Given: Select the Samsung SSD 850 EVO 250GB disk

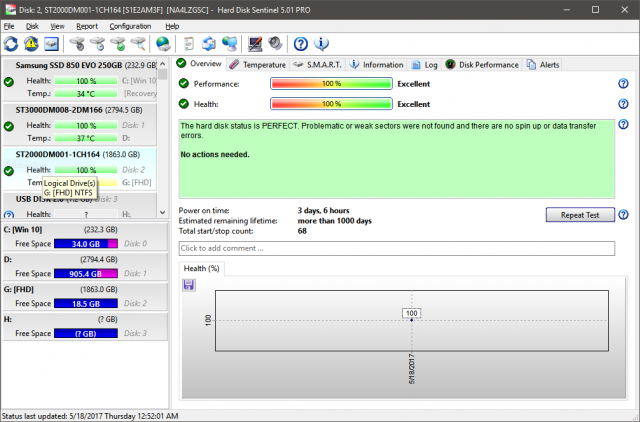Looking at the screenshot, I should pyautogui.click(x=78, y=65).
